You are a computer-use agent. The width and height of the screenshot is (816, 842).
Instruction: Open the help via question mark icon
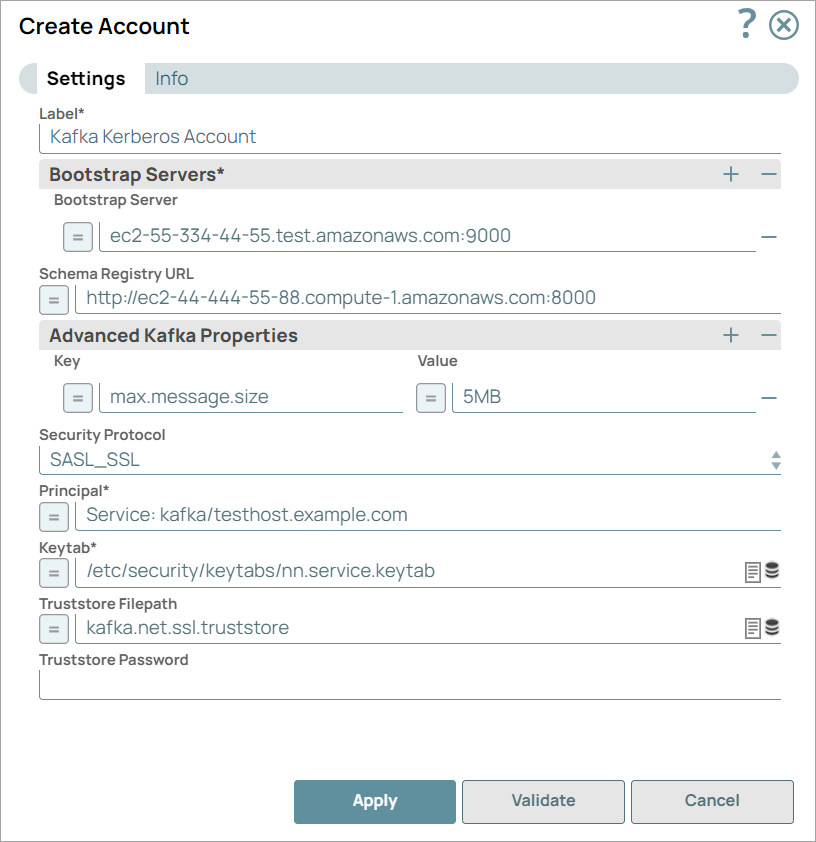[745, 26]
